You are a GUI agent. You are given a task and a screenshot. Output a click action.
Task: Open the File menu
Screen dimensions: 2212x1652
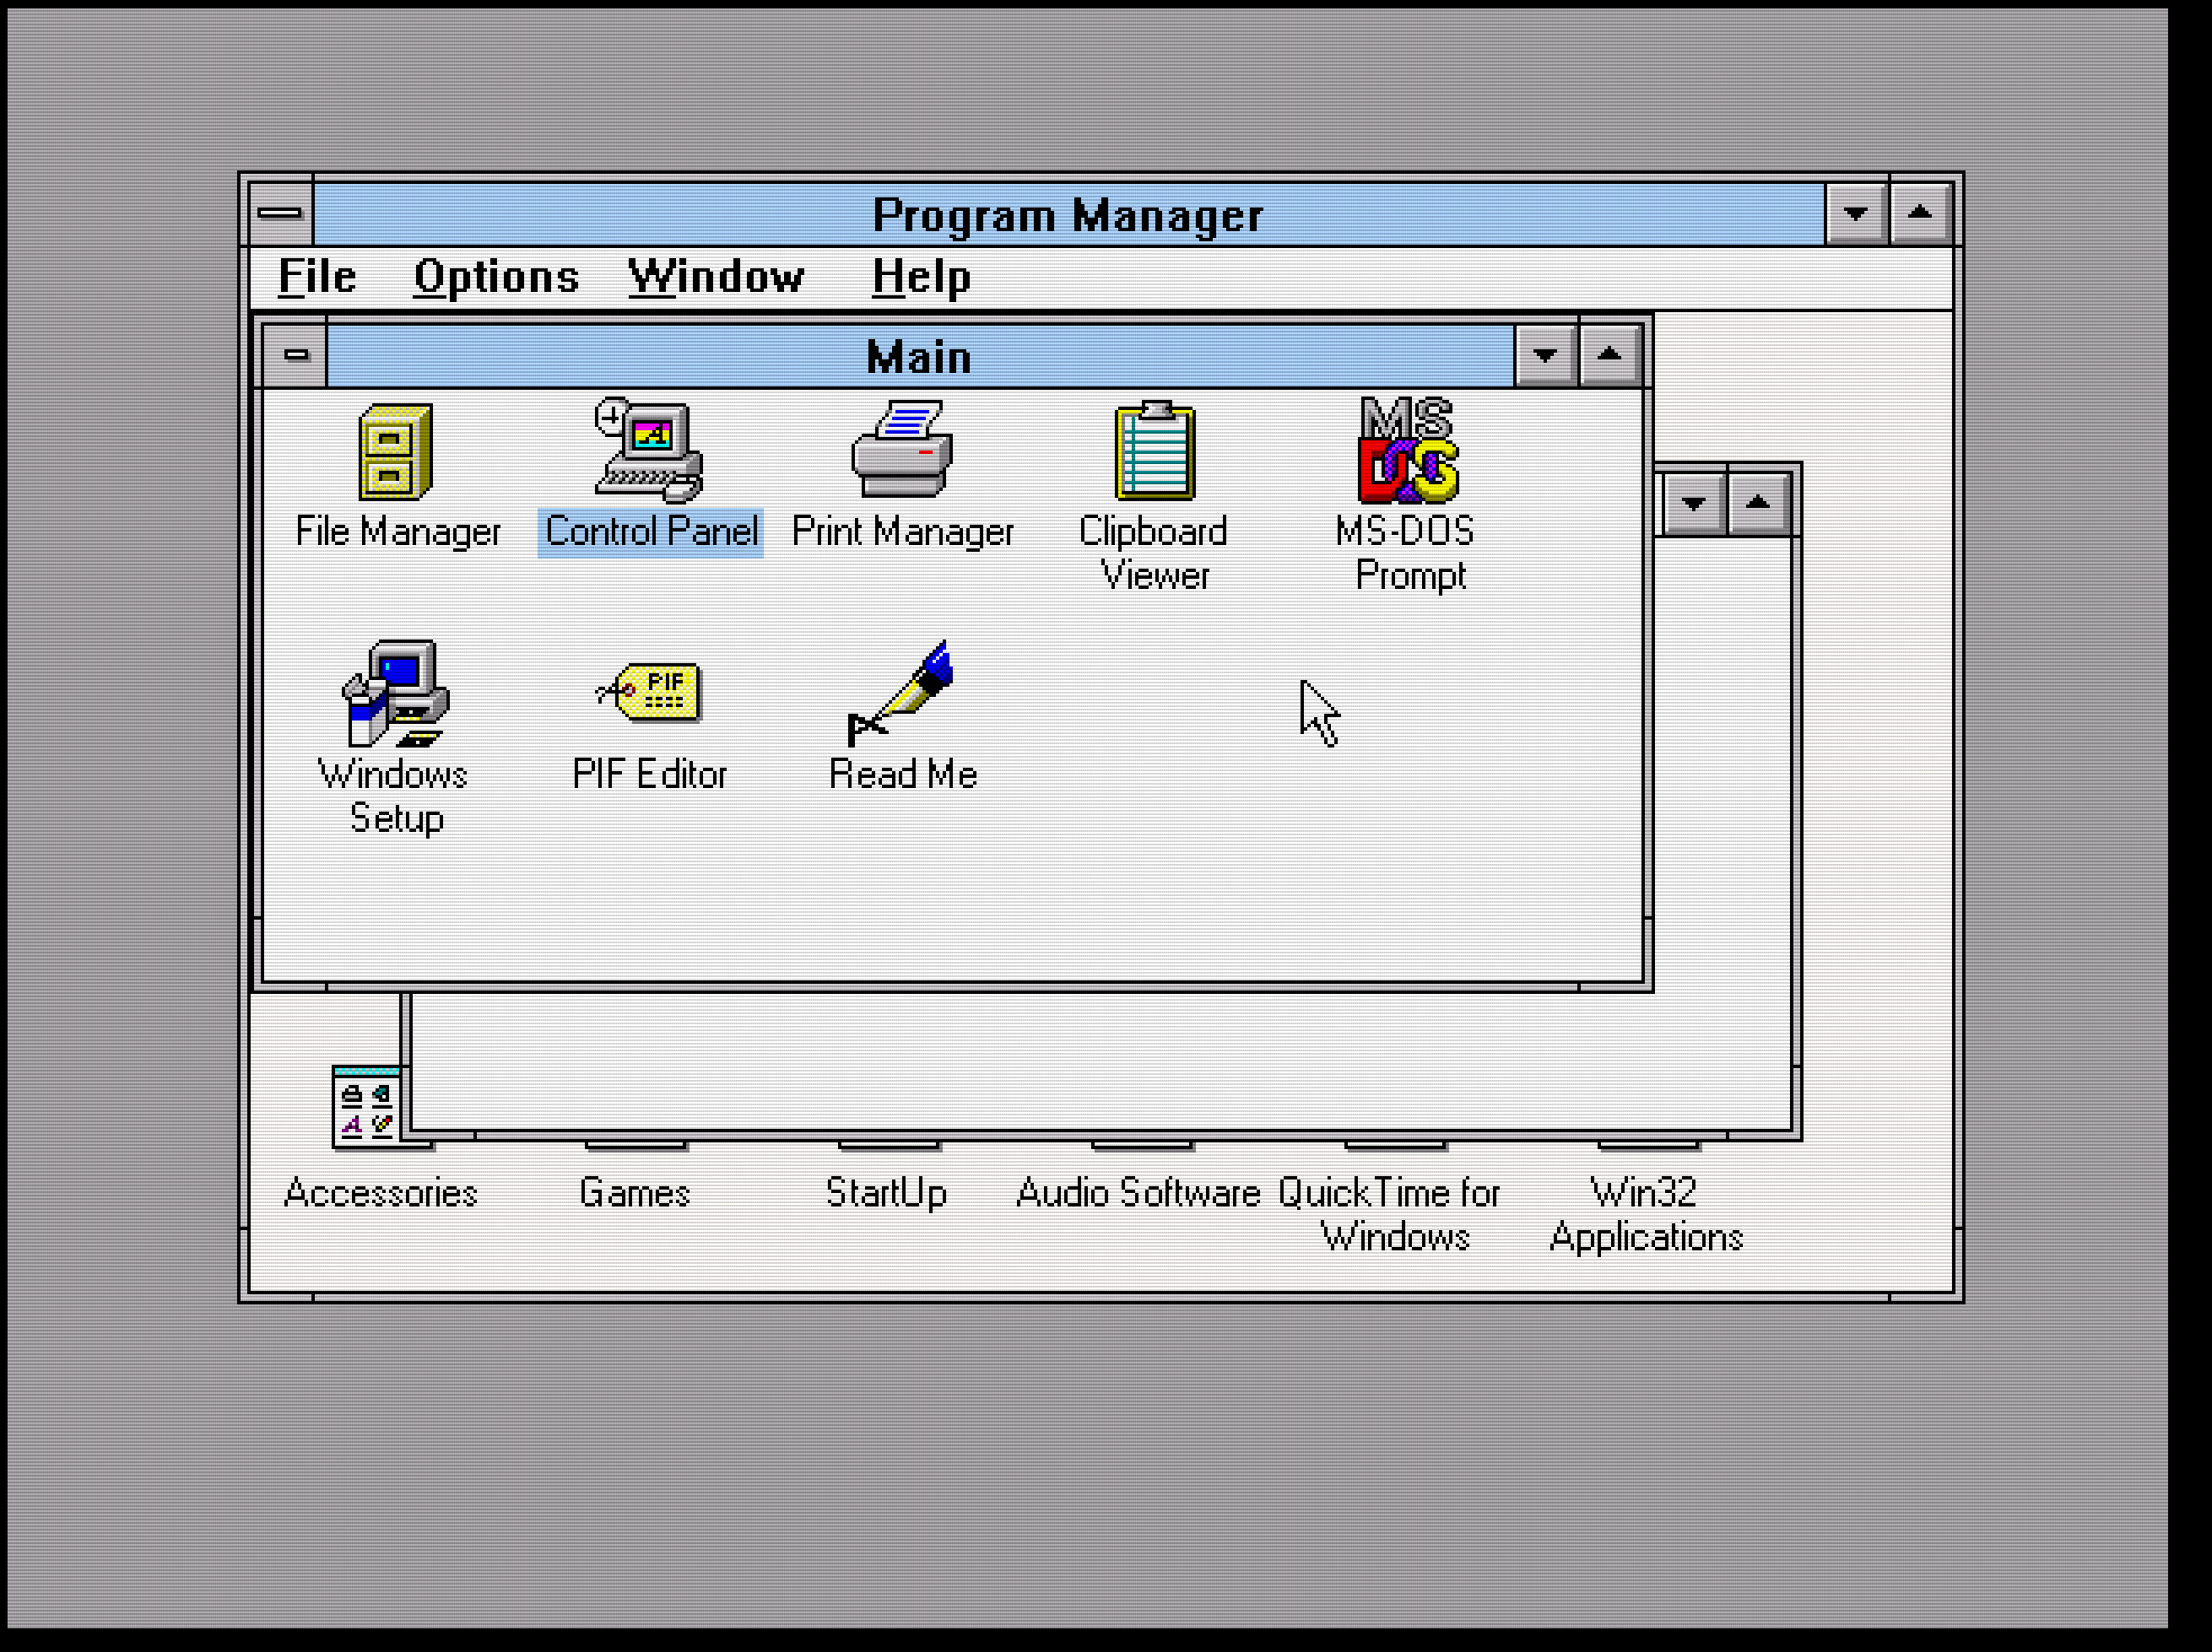point(316,277)
